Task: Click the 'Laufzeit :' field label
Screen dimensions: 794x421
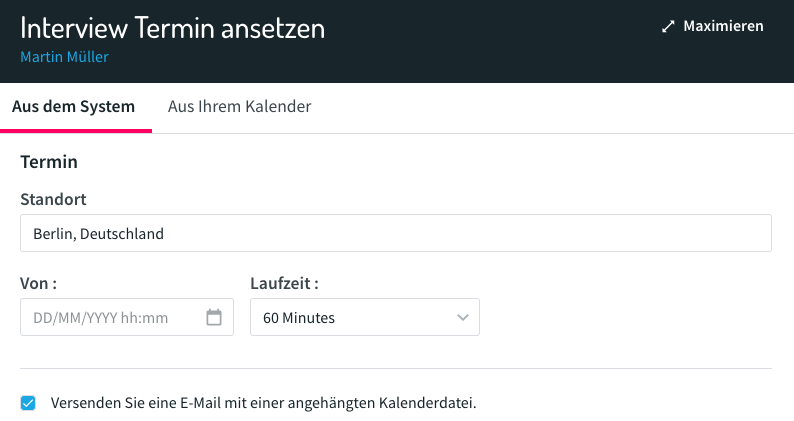Action: coord(284,283)
